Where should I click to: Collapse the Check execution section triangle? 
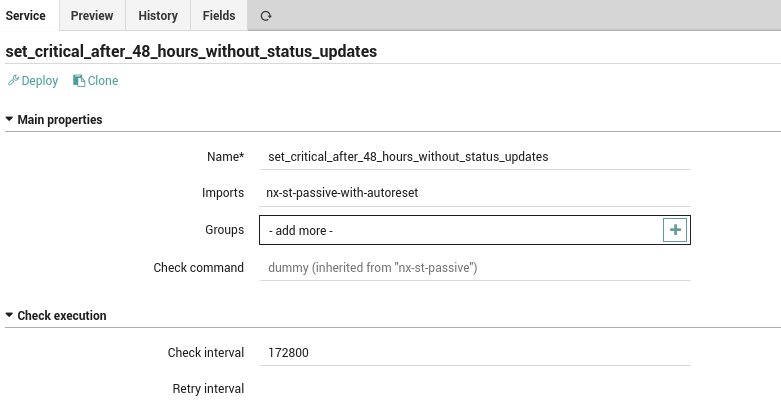coord(9,315)
